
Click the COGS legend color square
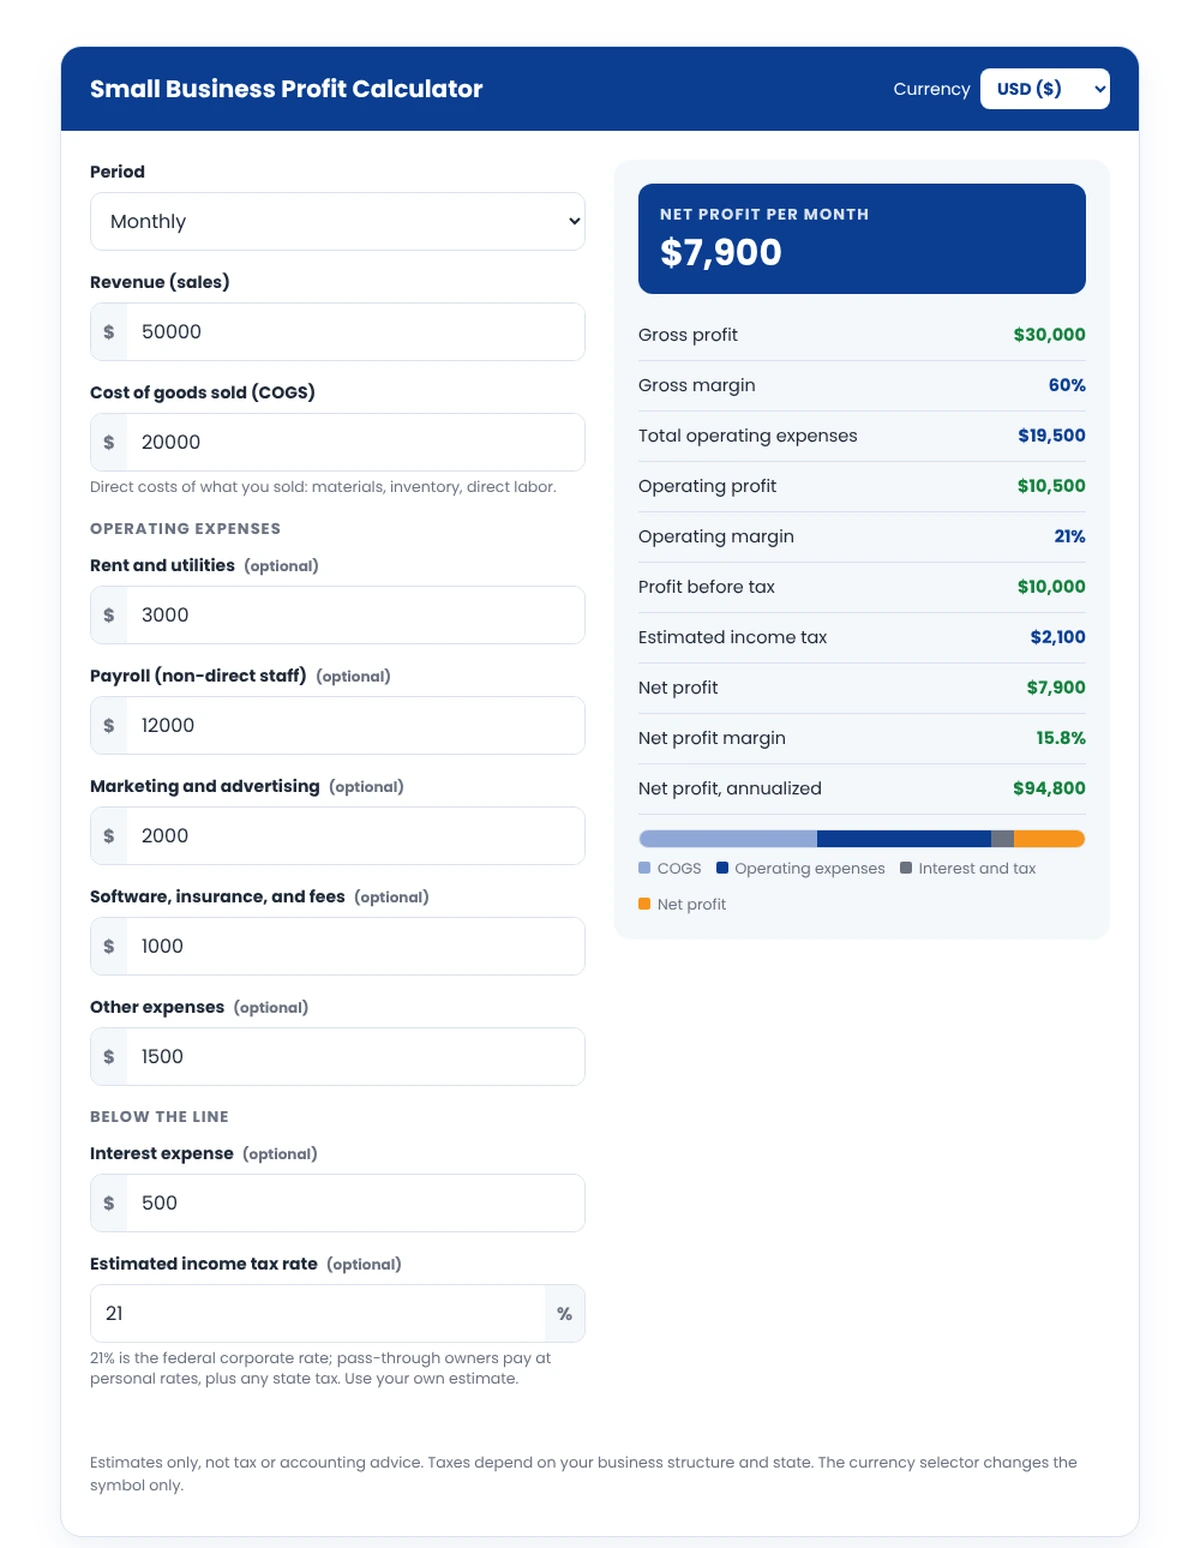click(644, 868)
